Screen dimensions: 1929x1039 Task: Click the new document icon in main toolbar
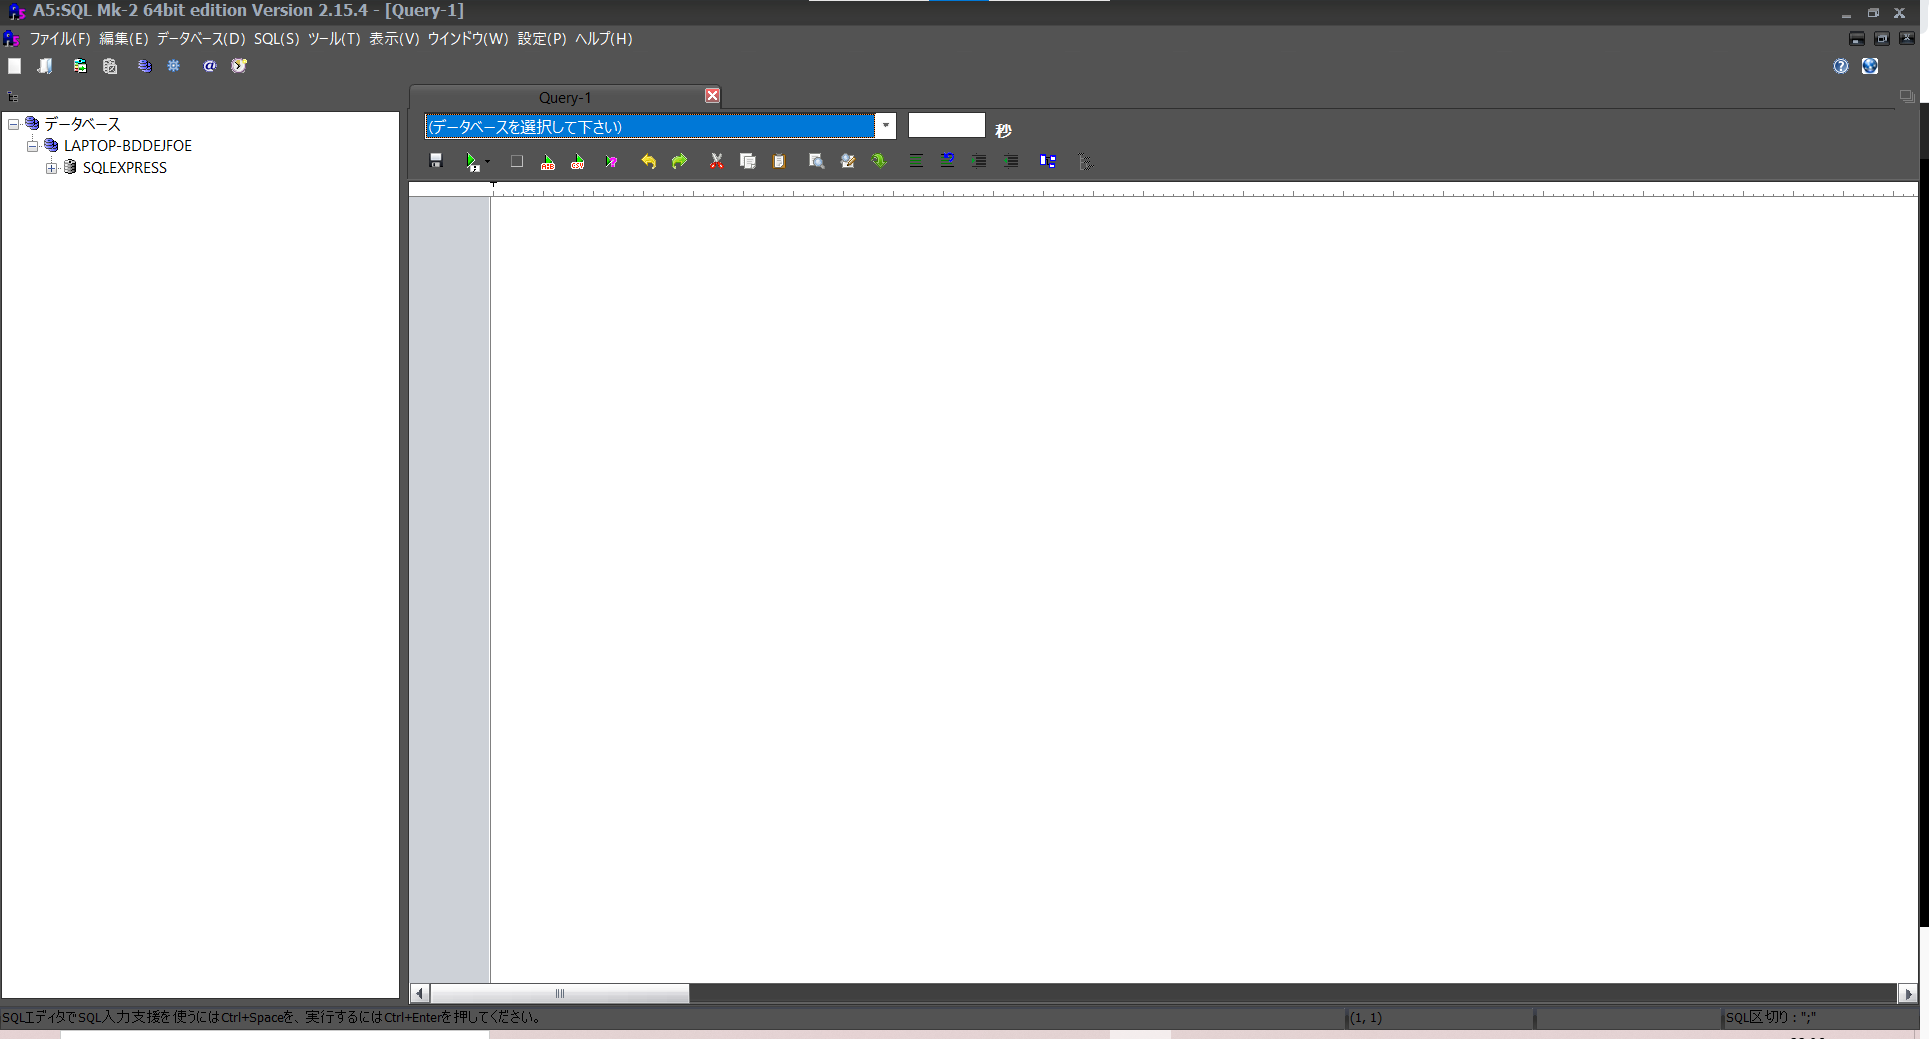[15, 66]
